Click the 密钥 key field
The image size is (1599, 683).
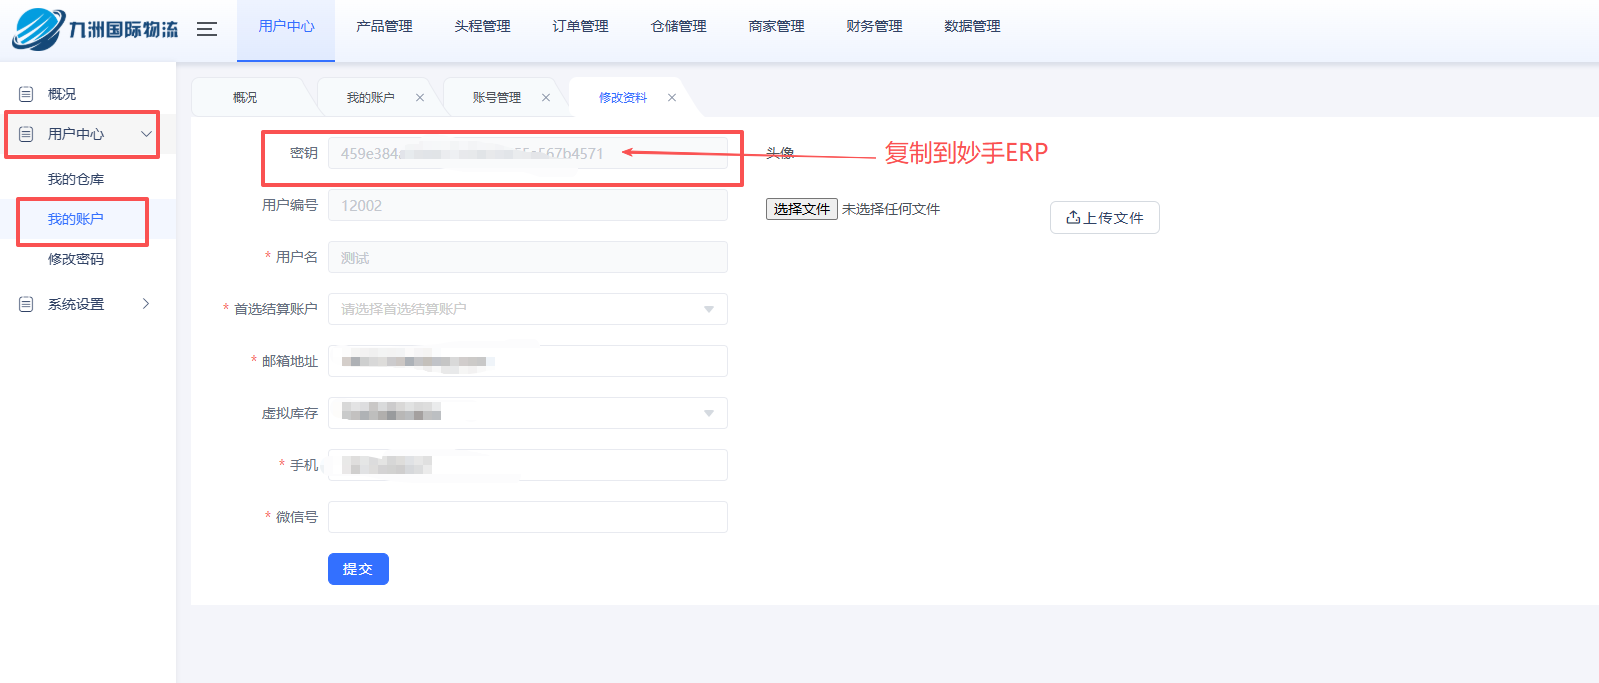(x=527, y=153)
